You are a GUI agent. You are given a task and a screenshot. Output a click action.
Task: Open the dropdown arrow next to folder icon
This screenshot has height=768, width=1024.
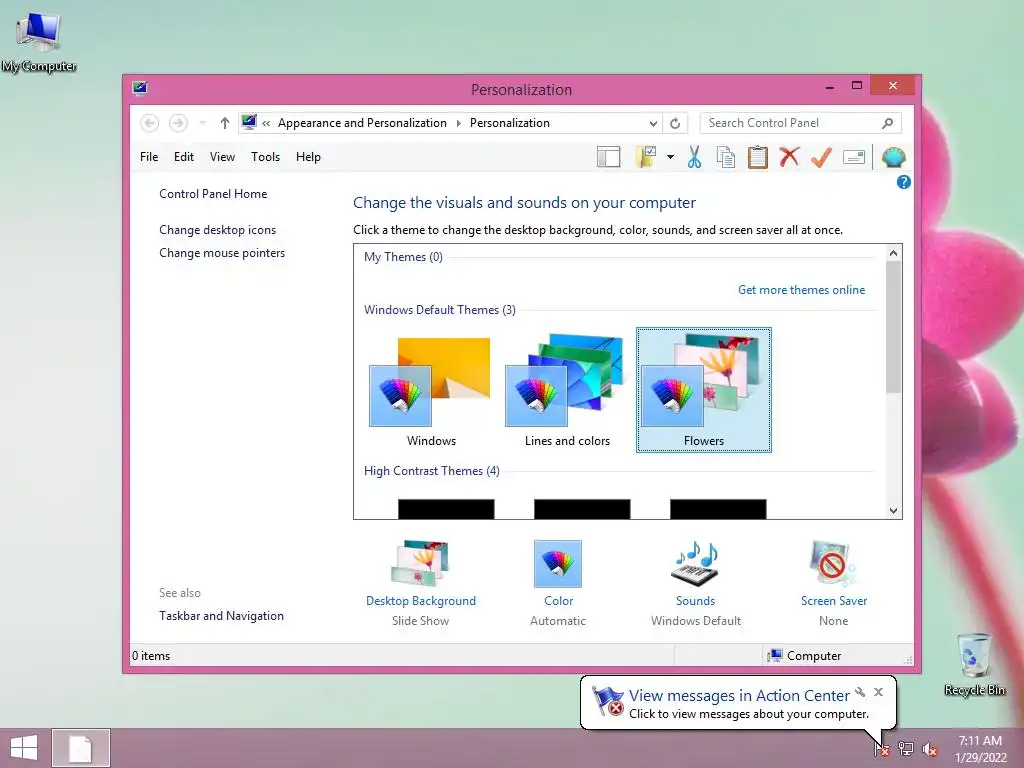click(x=670, y=157)
